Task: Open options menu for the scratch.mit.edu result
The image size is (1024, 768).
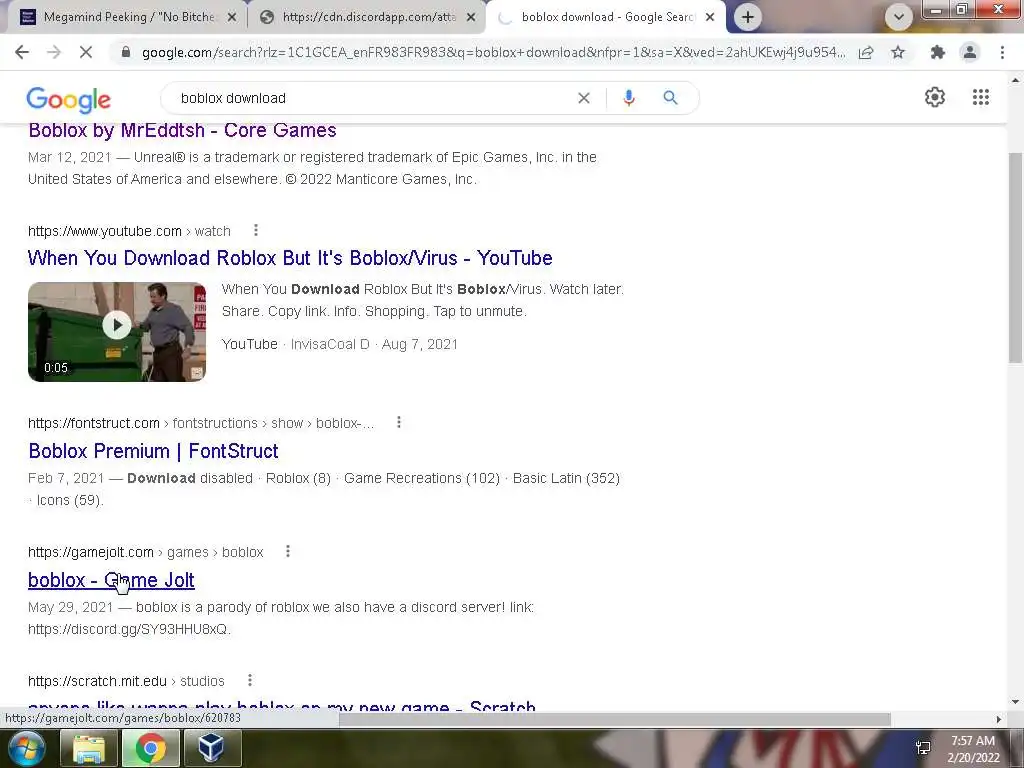Action: point(249,680)
